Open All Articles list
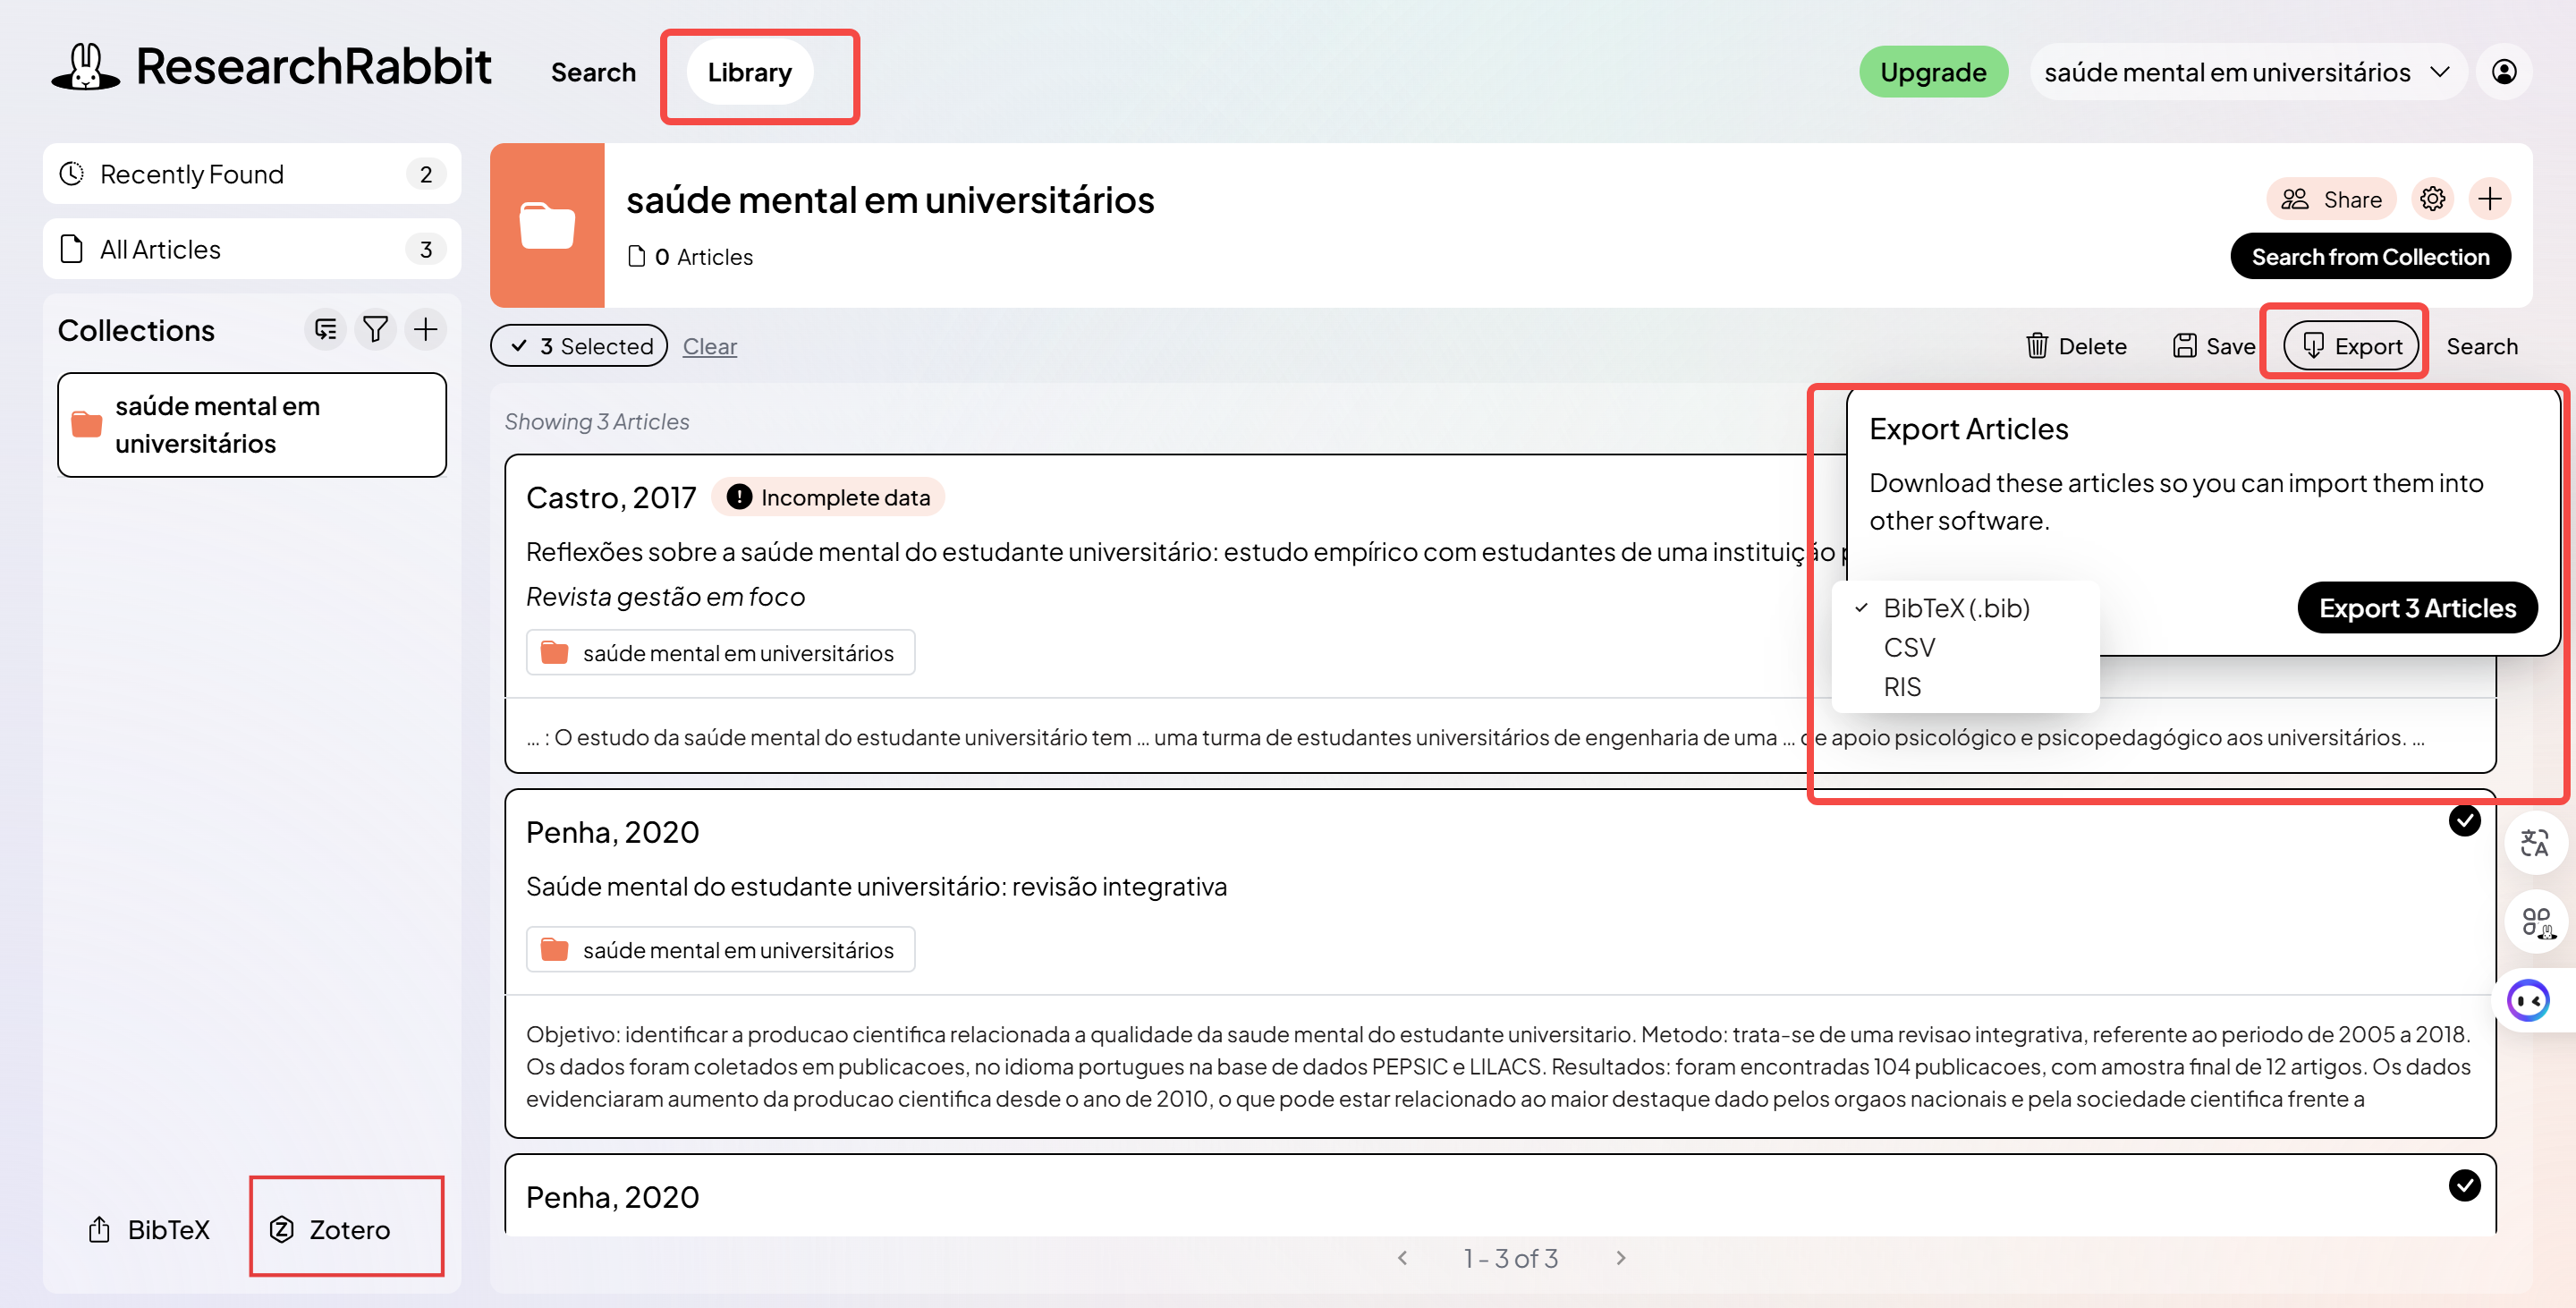 pos(252,249)
